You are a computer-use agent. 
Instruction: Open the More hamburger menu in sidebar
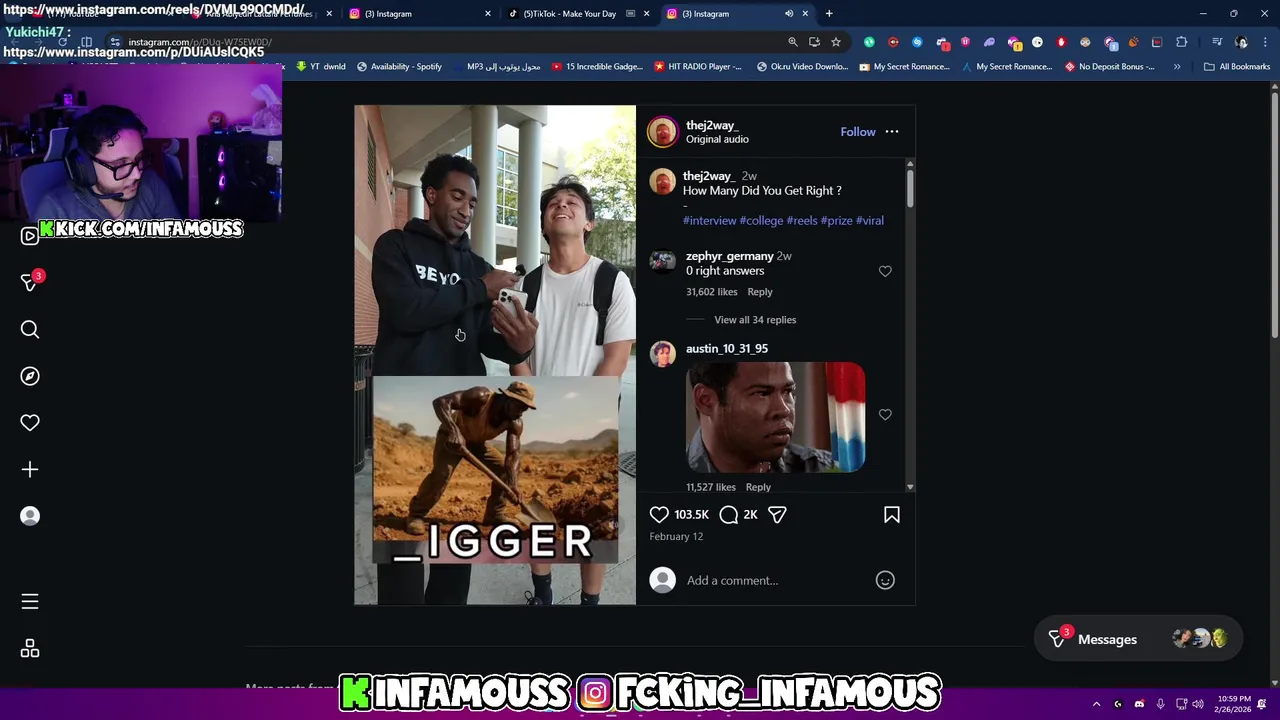coord(30,601)
